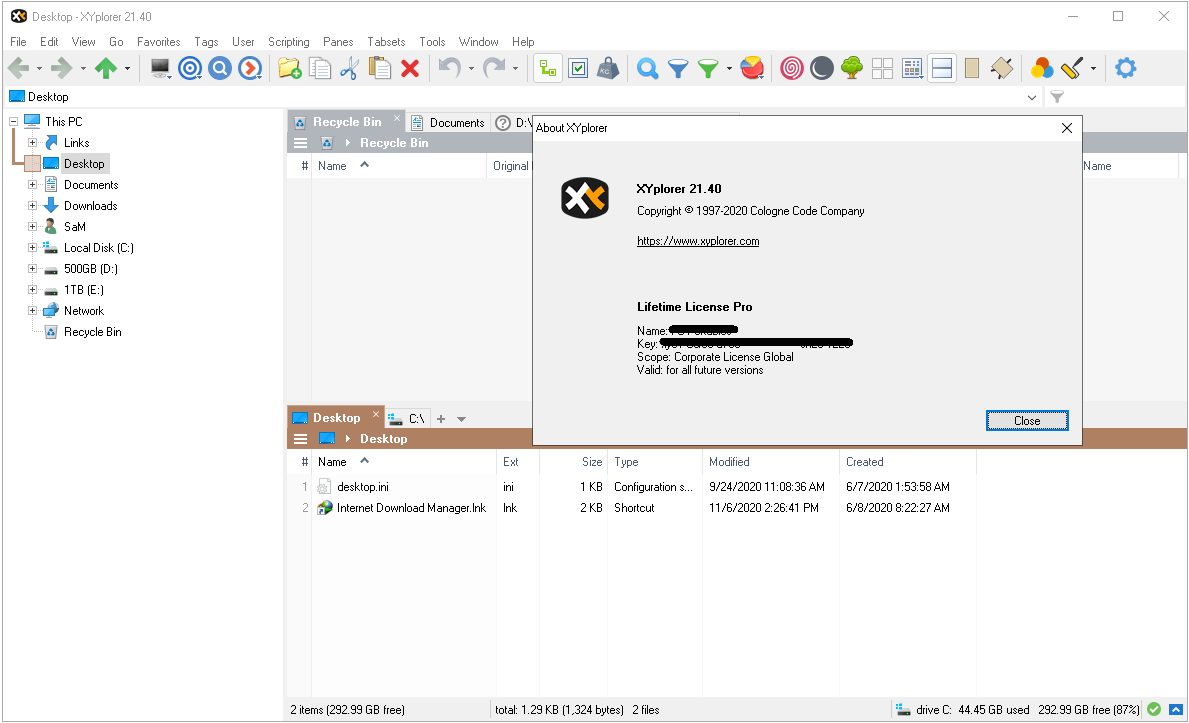Open the Favorites menu
This screenshot has height=723, width=1189.
(158, 42)
